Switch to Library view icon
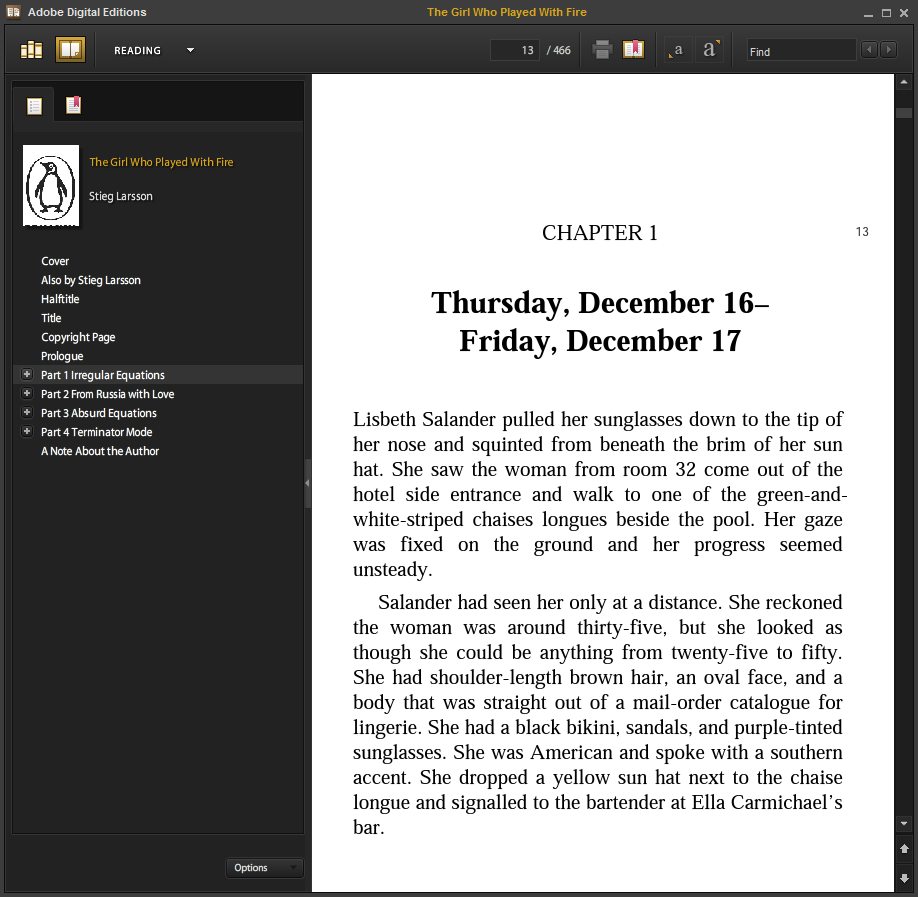This screenshot has width=918, height=897. click(x=32, y=50)
